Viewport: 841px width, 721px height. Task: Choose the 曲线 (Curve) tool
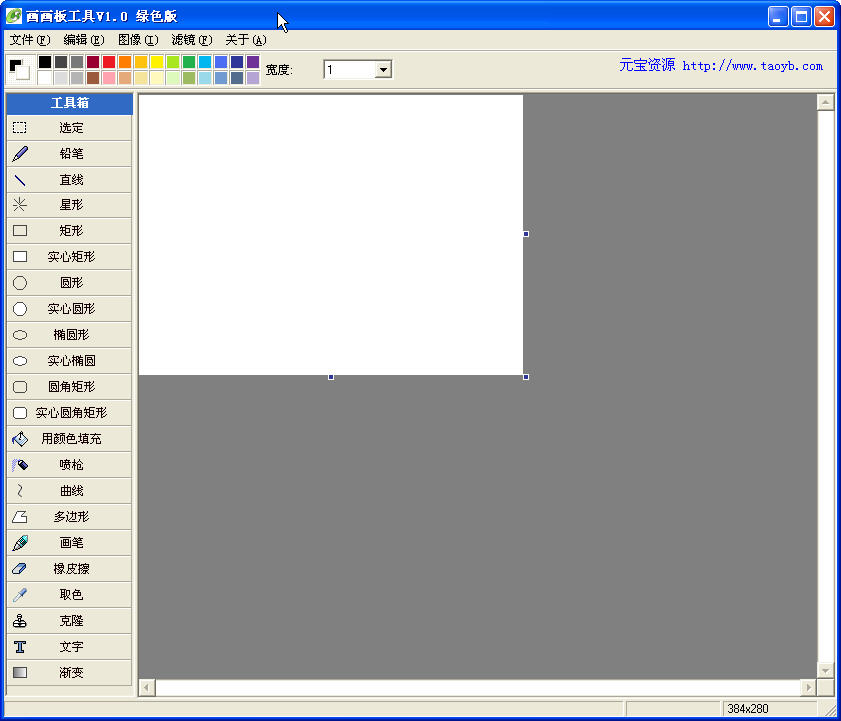click(x=68, y=490)
